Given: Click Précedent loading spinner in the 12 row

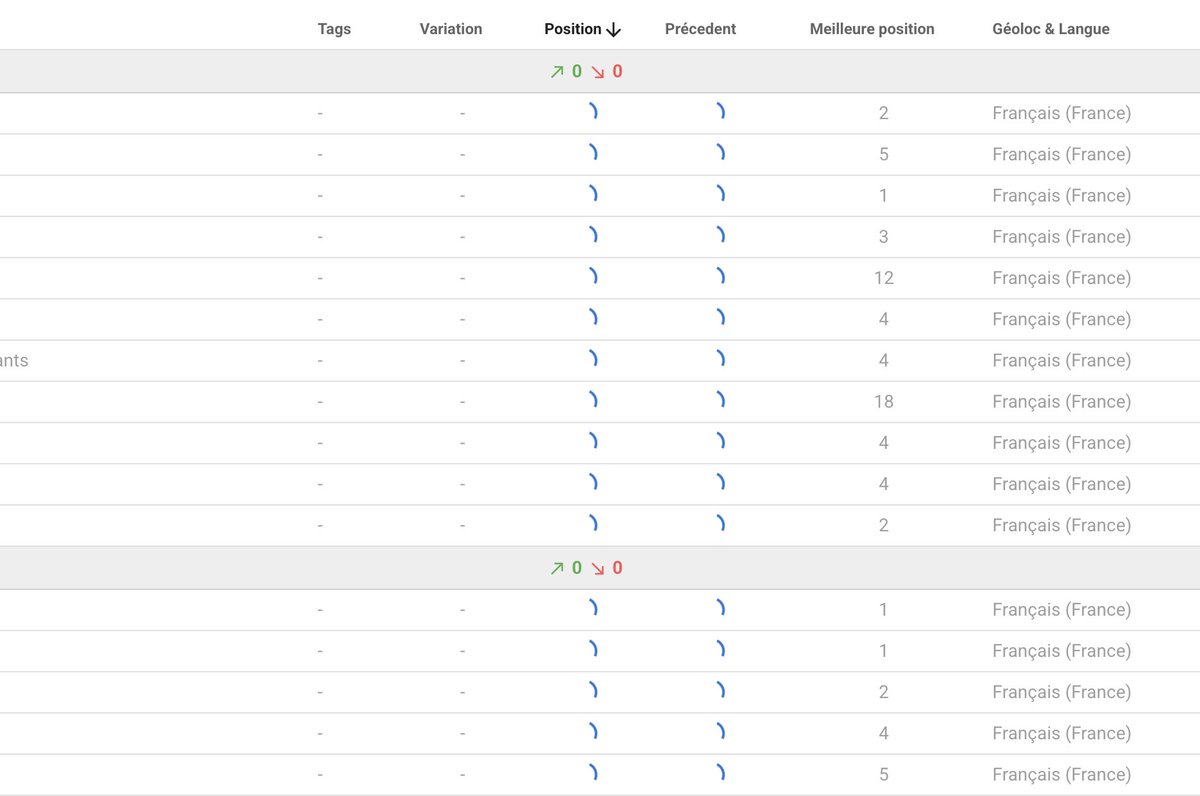Looking at the screenshot, I should (720, 276).
